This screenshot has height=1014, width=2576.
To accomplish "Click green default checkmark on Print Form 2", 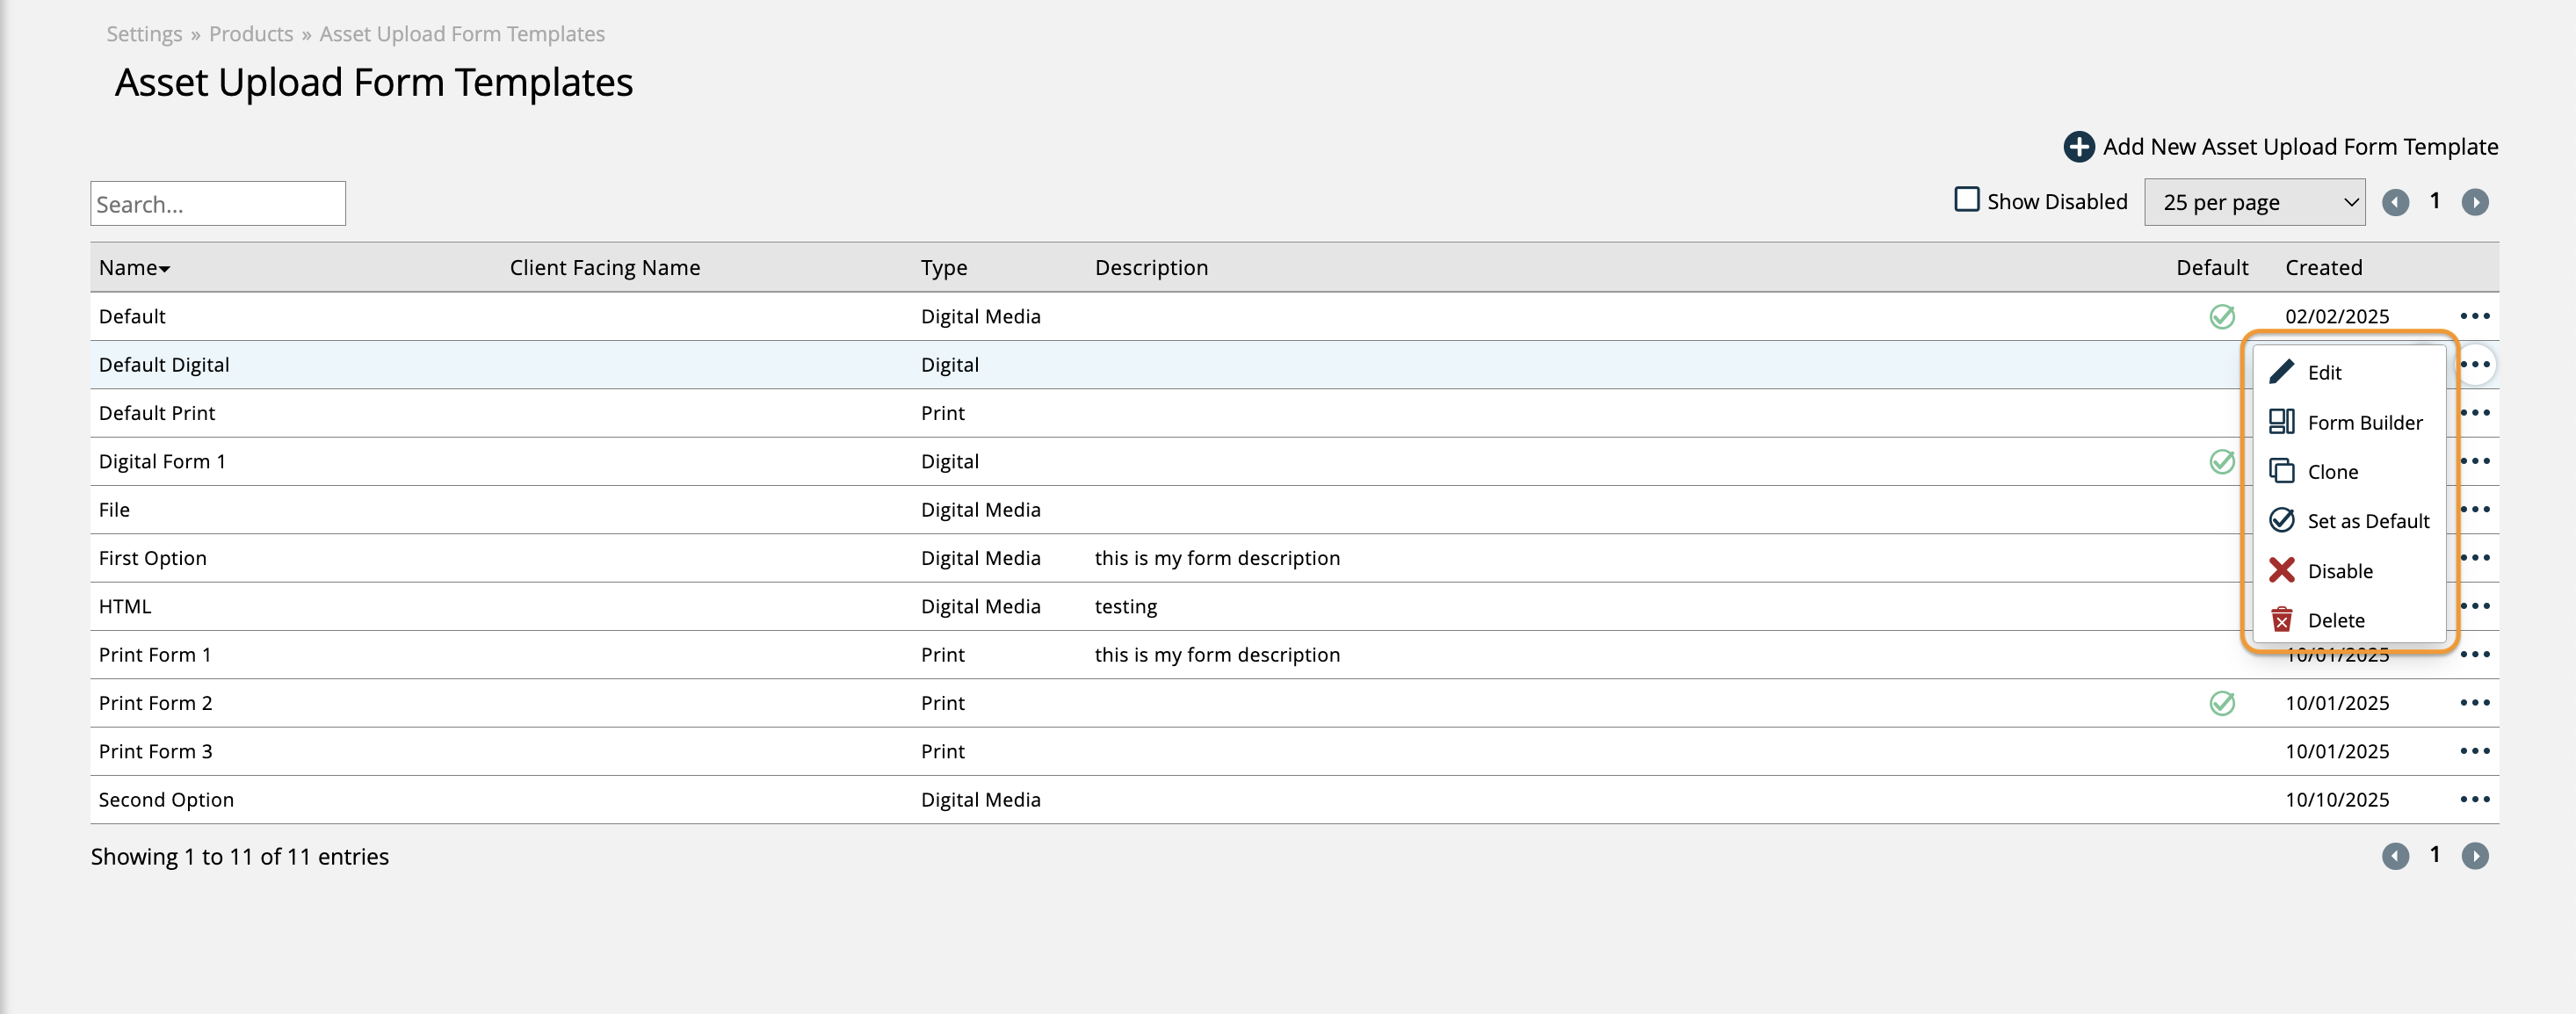I will (2221, 703).
